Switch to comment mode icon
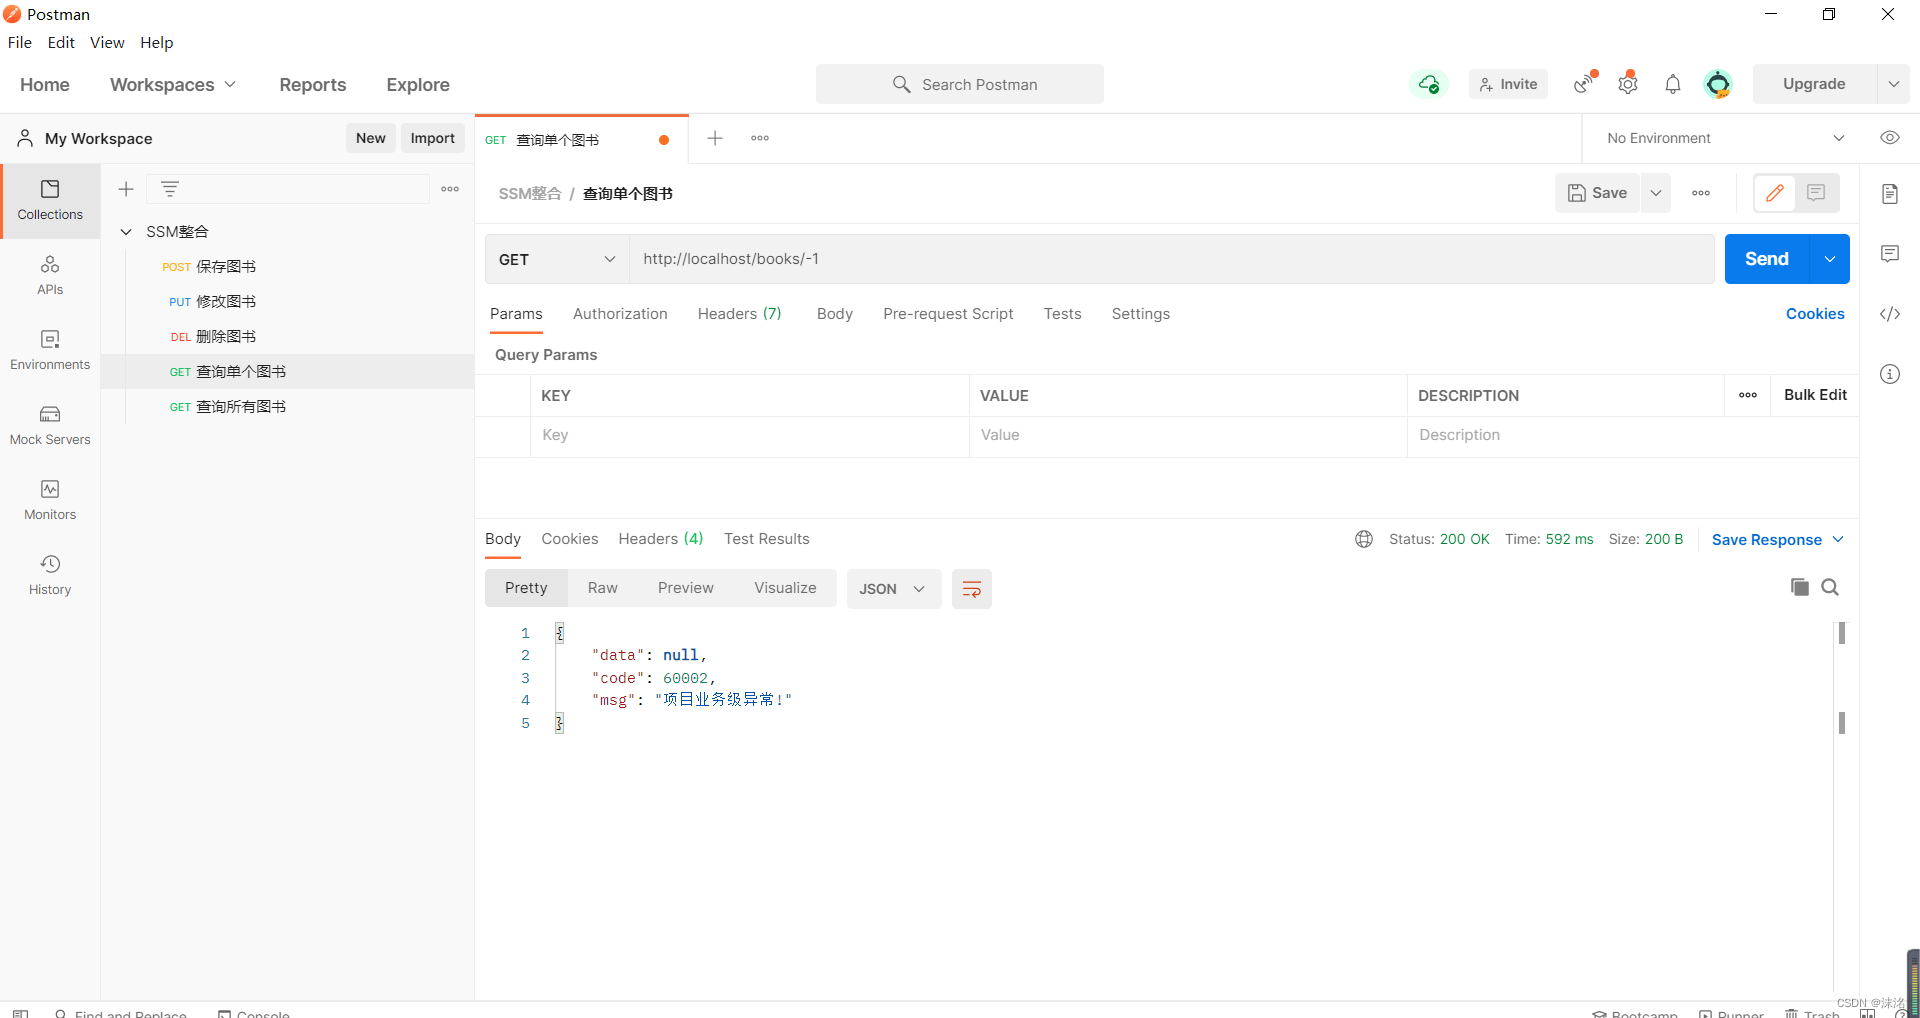Viewport: 1920px width, 1018px height. coord(1816,193)
